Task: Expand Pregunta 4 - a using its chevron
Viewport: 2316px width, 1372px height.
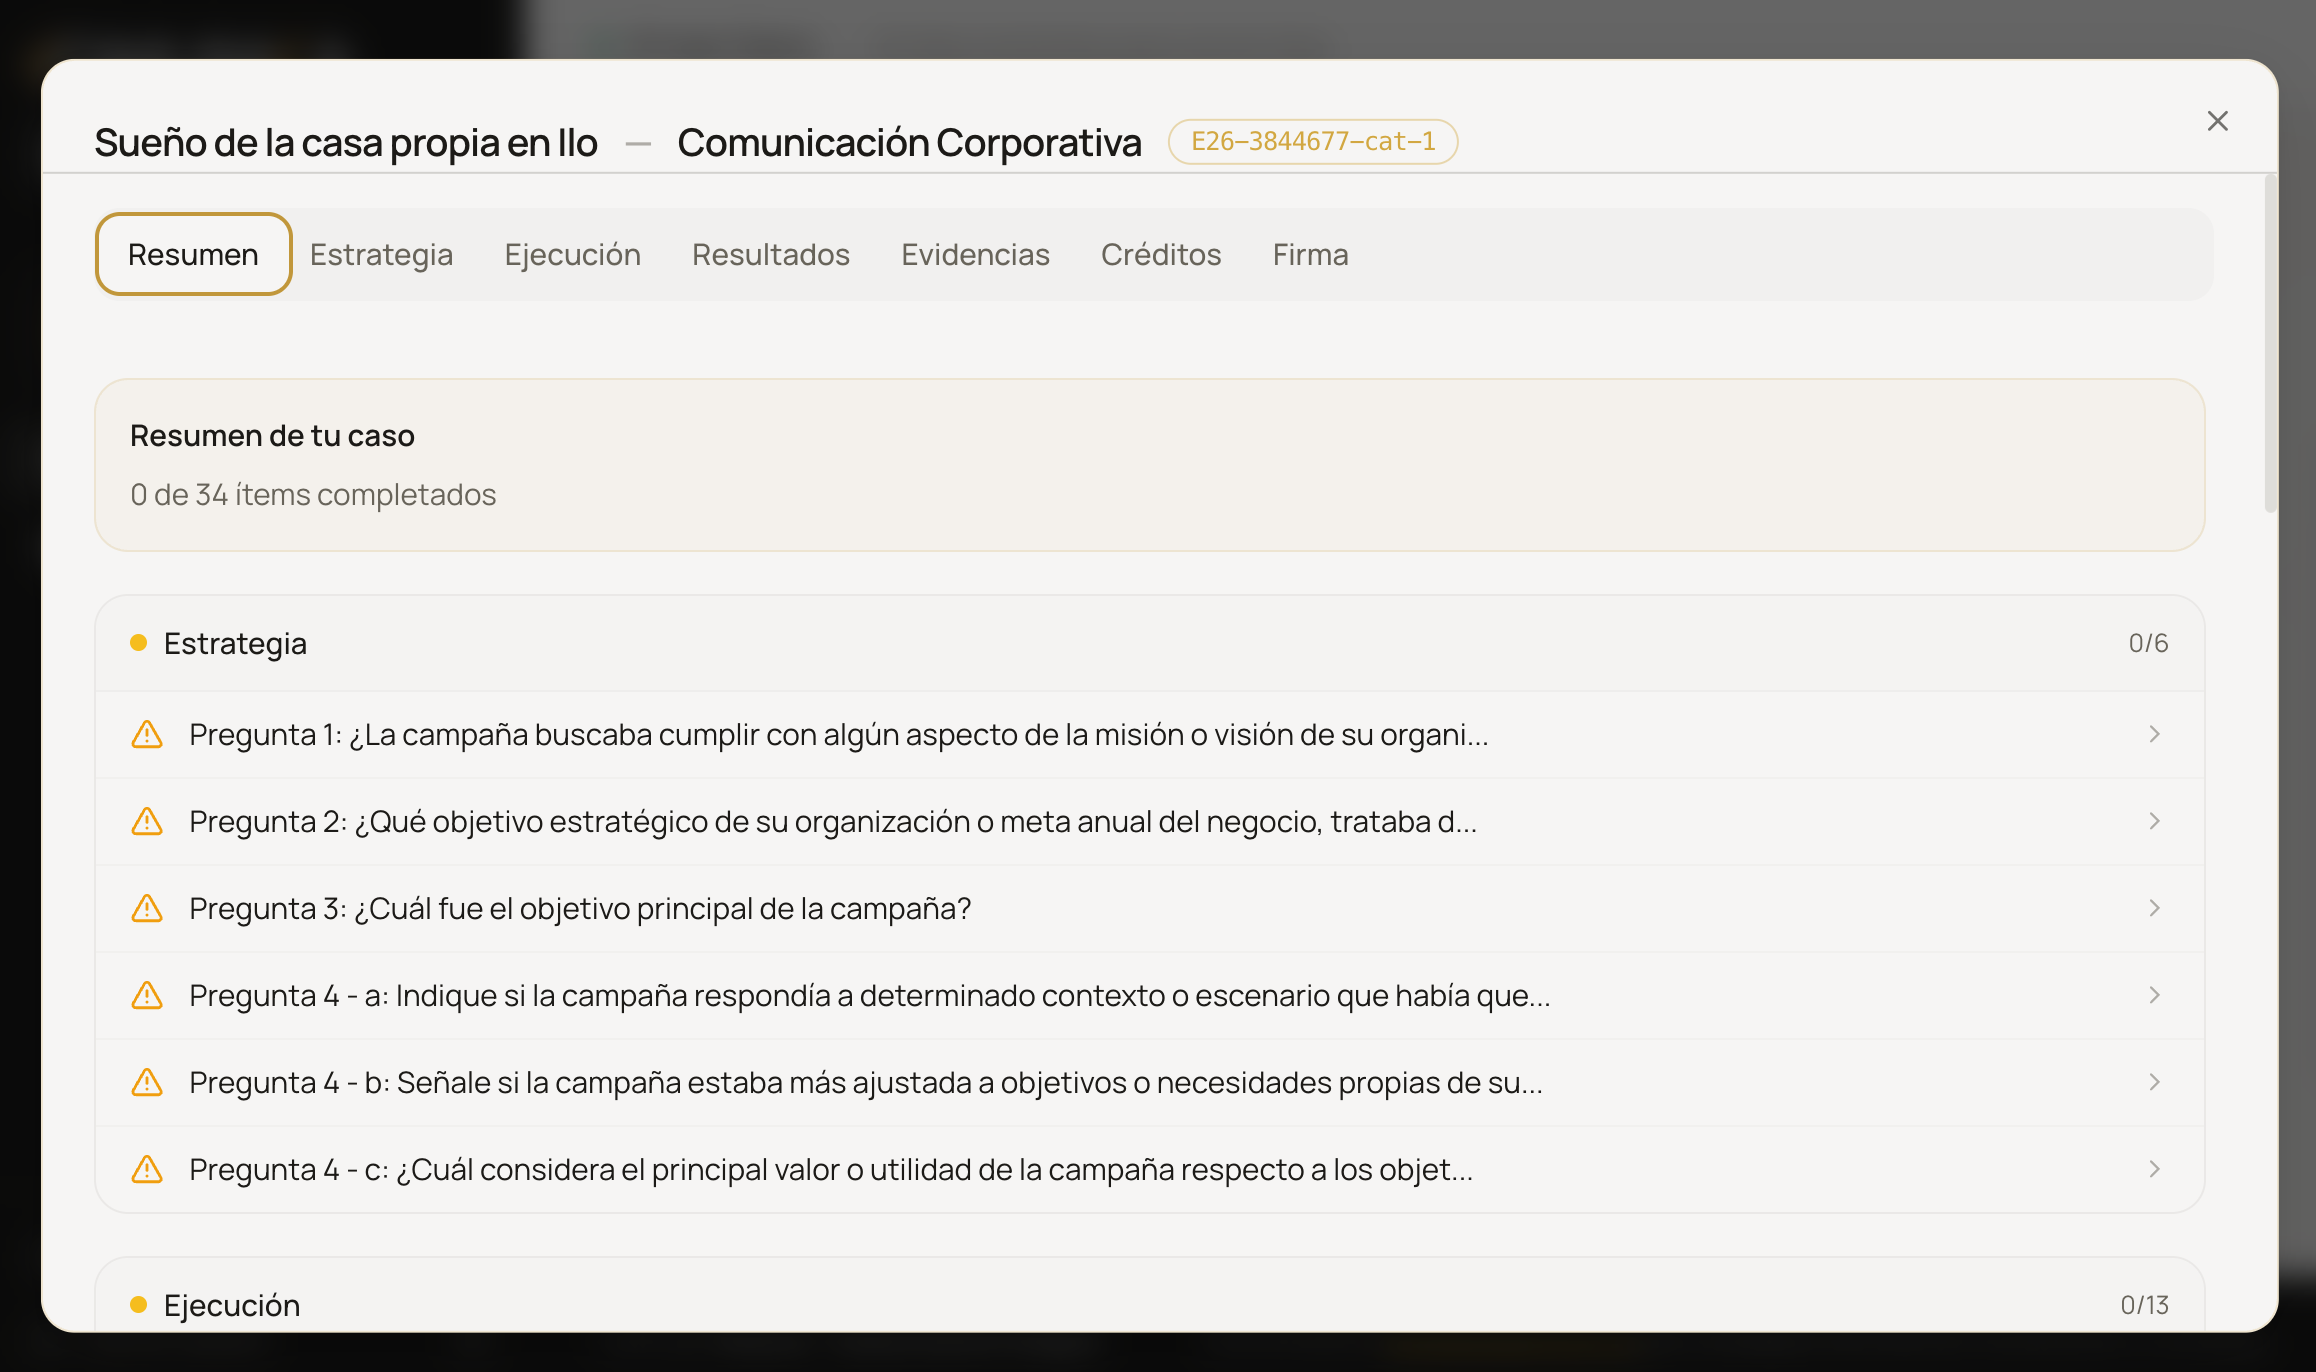Action: pyautogui.click(x=2154, y=995)
